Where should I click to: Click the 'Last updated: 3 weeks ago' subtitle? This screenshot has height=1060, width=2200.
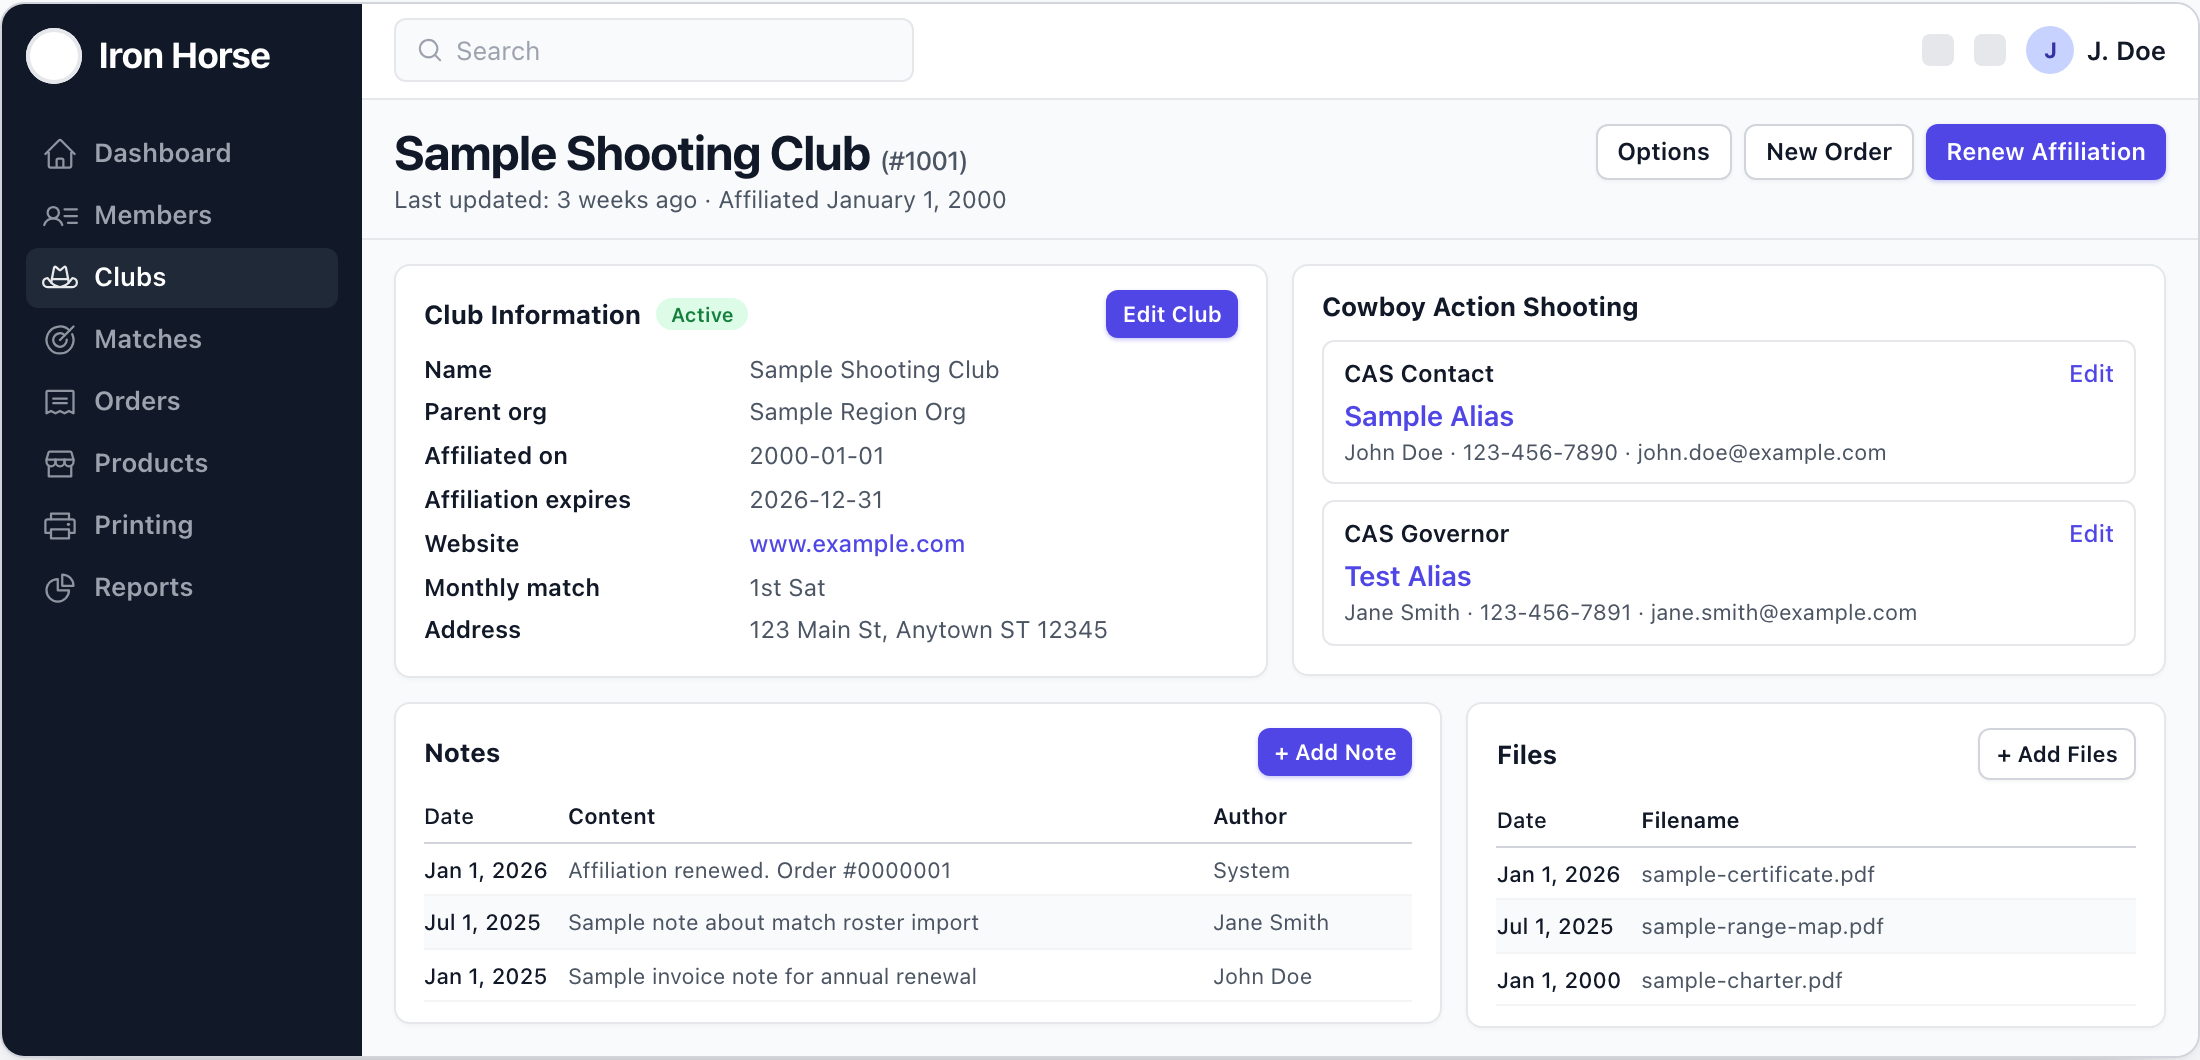click(x=545, y=200)
